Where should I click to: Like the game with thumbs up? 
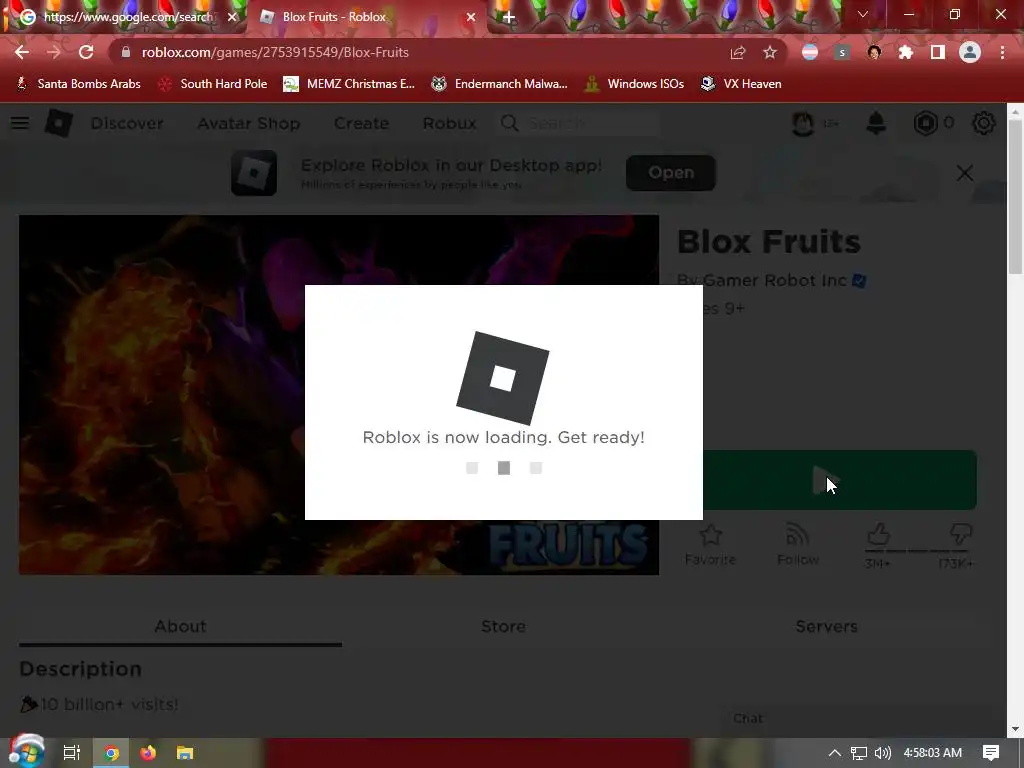[x=878, y=535]
